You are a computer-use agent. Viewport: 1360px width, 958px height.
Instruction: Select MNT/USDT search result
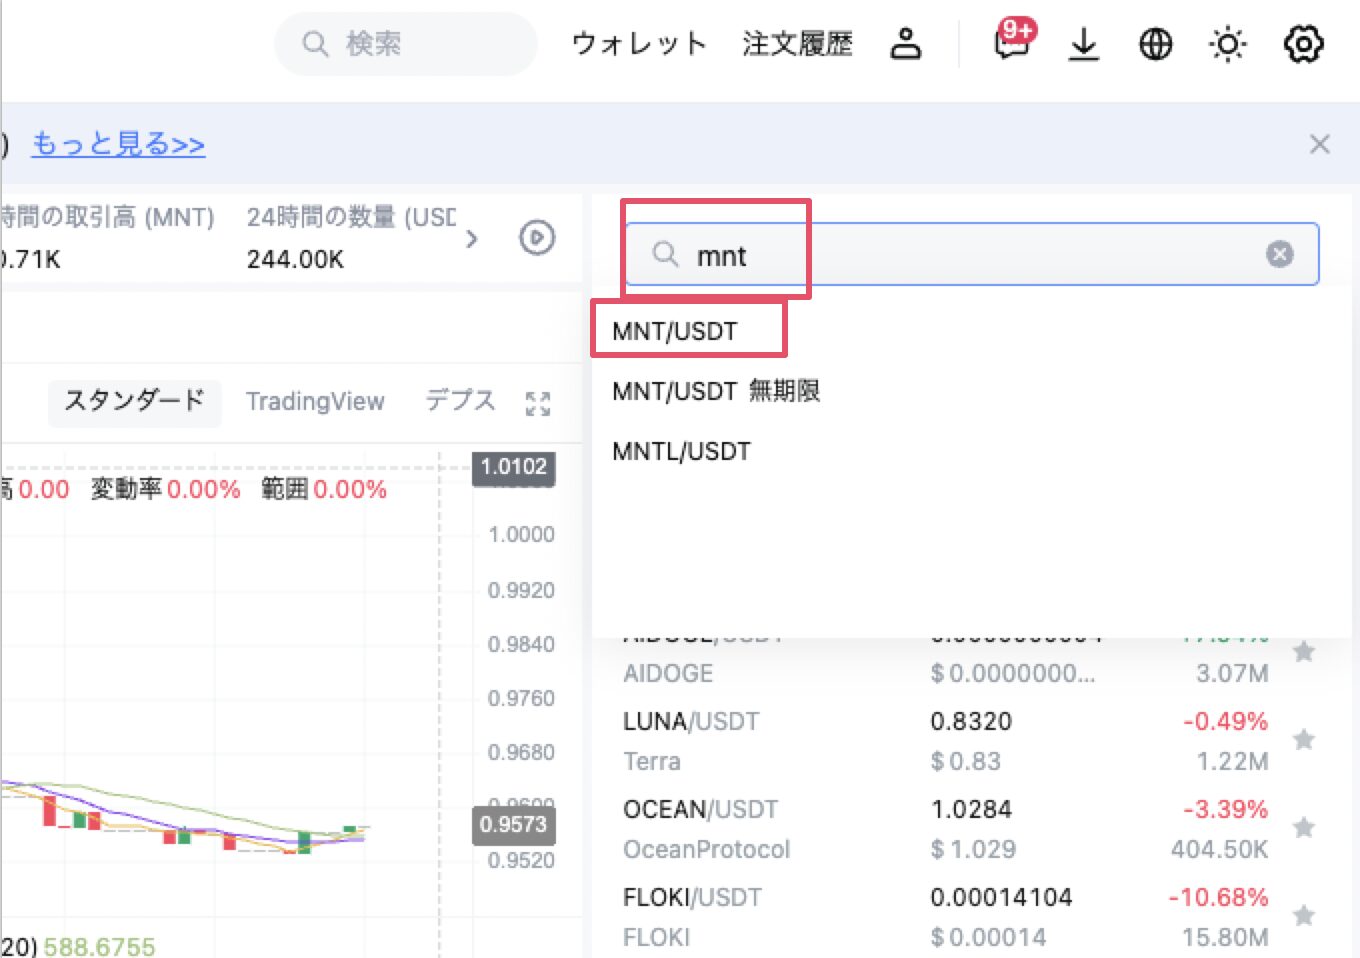[675, 331]
